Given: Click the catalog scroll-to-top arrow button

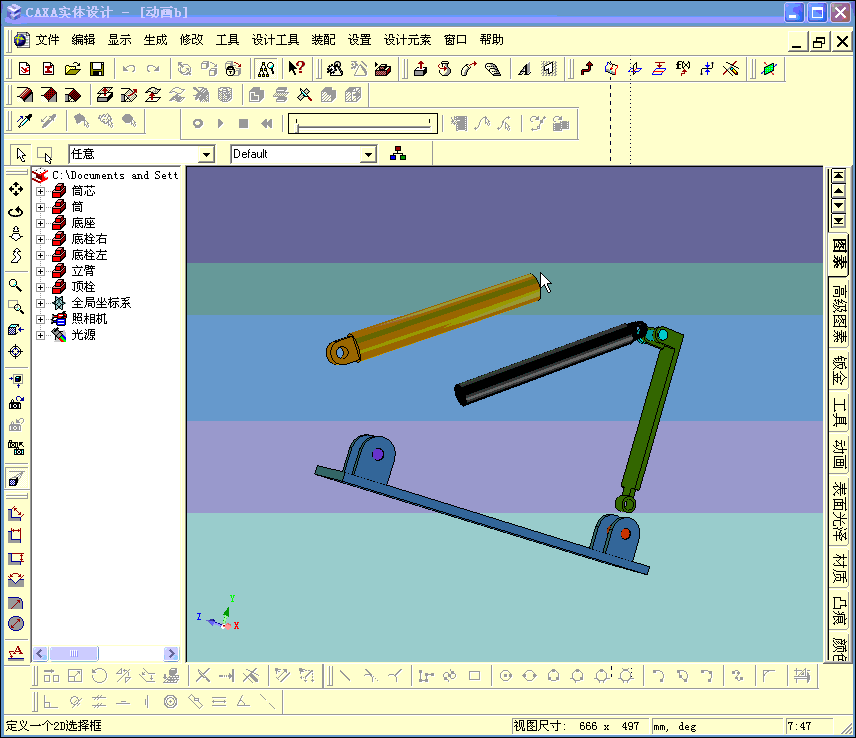Looking at the screenshot, I should pyautogui.click(x=838, y=176).
